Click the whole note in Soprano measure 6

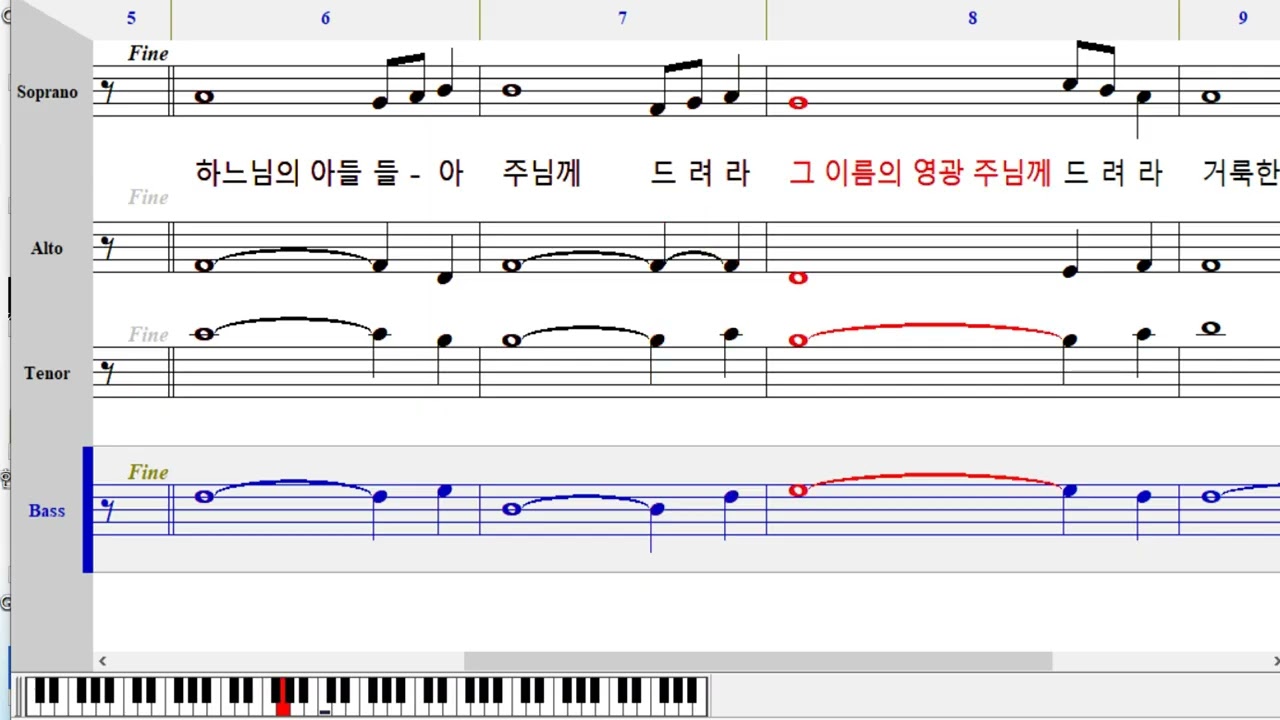(x=205, y=97)
